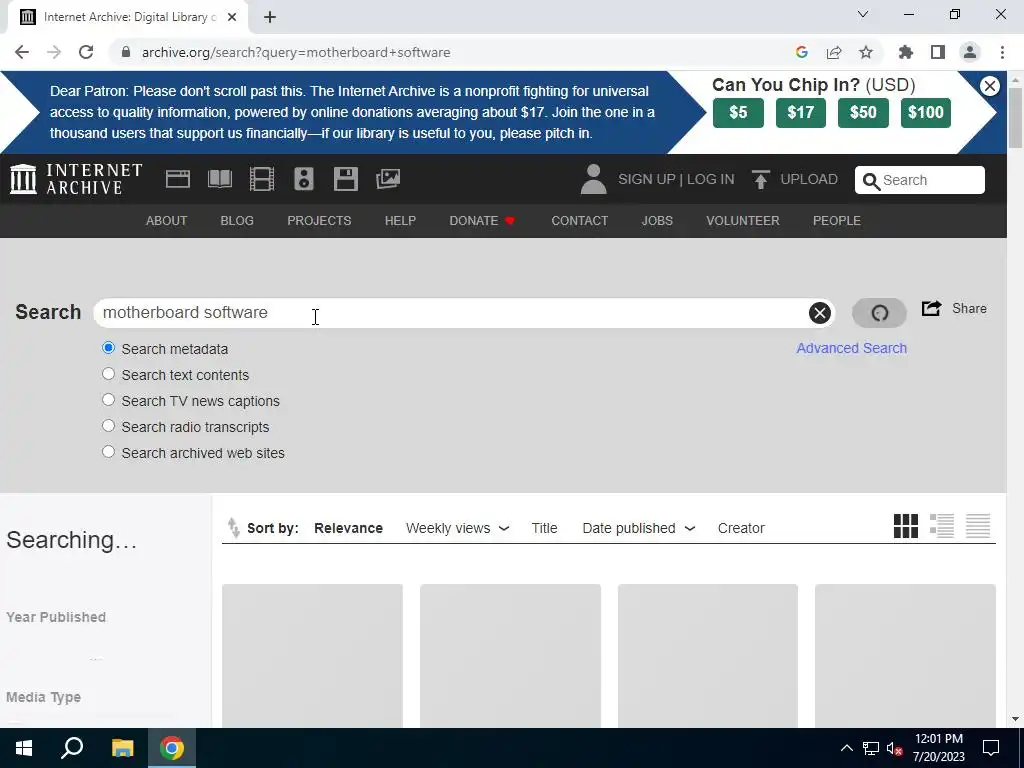Open ABOUT menu item
Viewport: 1024px width, 768px height.
(167, 221)
